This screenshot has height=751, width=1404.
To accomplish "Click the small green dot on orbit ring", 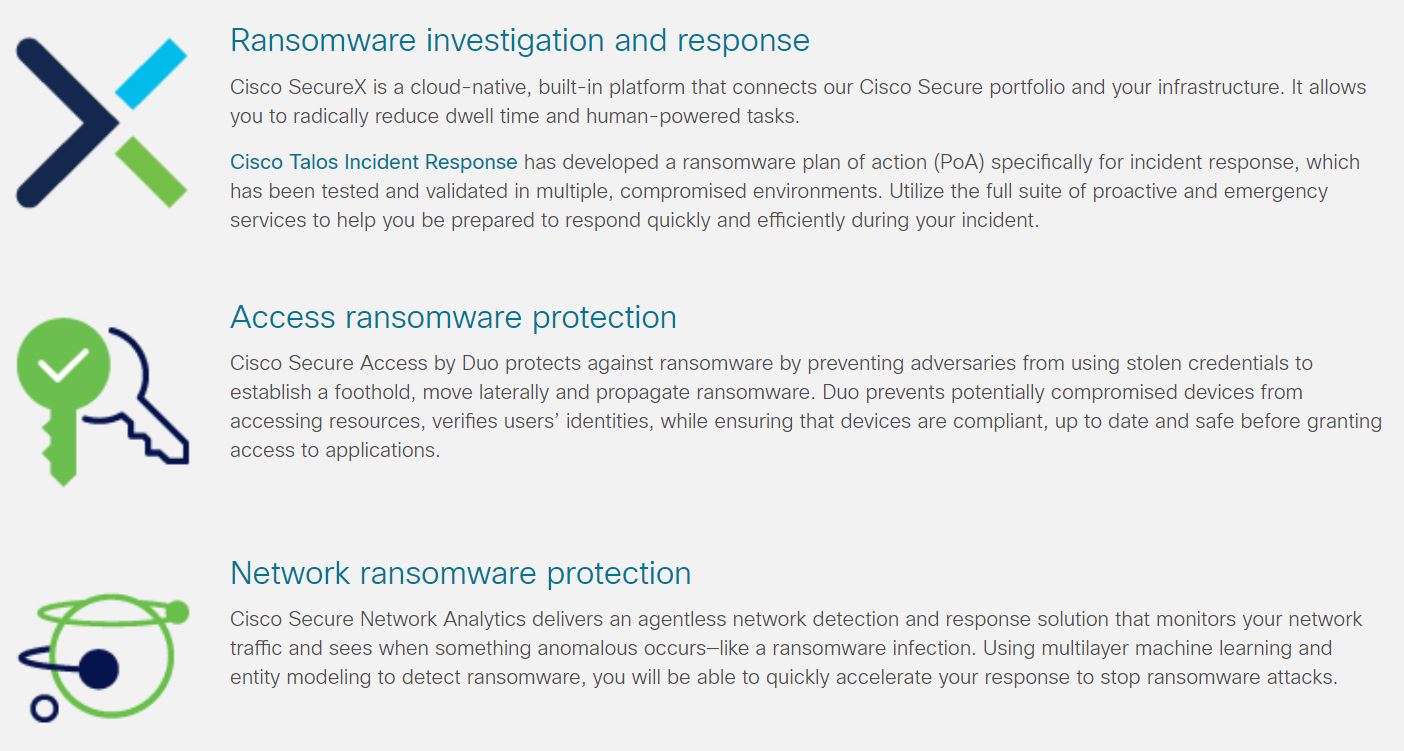I will pos(177,610).
